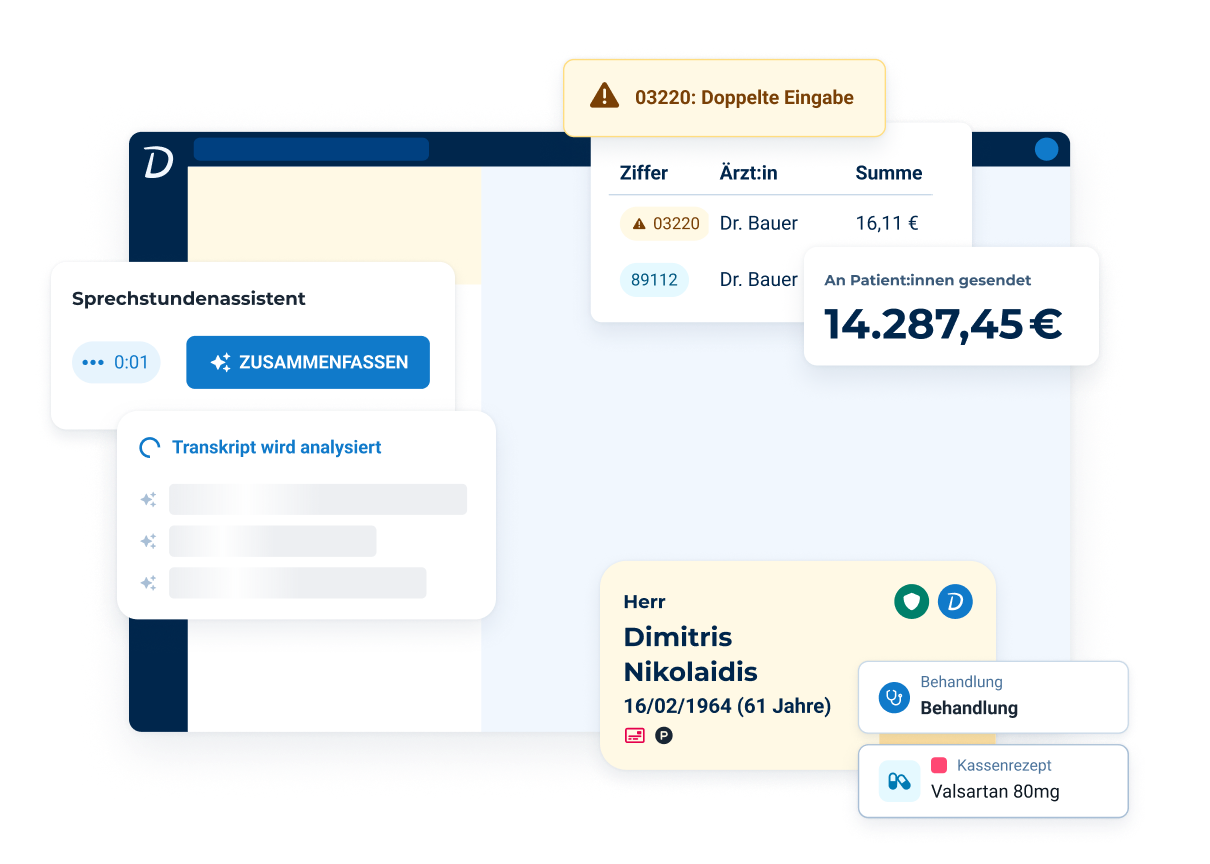The width and height of the screenshot is (1210, 864).
Task: Select billing code 03220 tag
Action: coord(665,224)
